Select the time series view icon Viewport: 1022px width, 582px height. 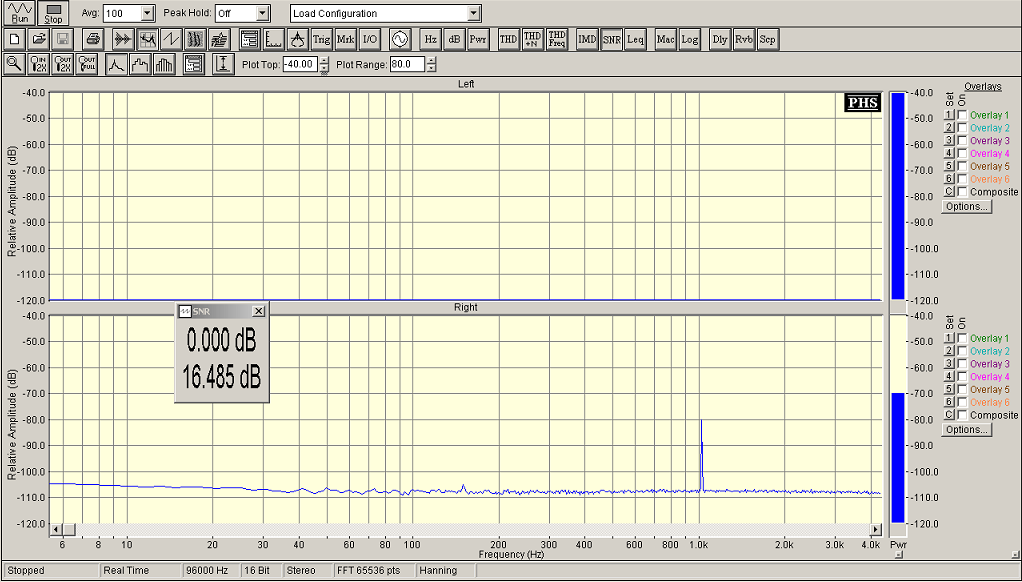122,39
